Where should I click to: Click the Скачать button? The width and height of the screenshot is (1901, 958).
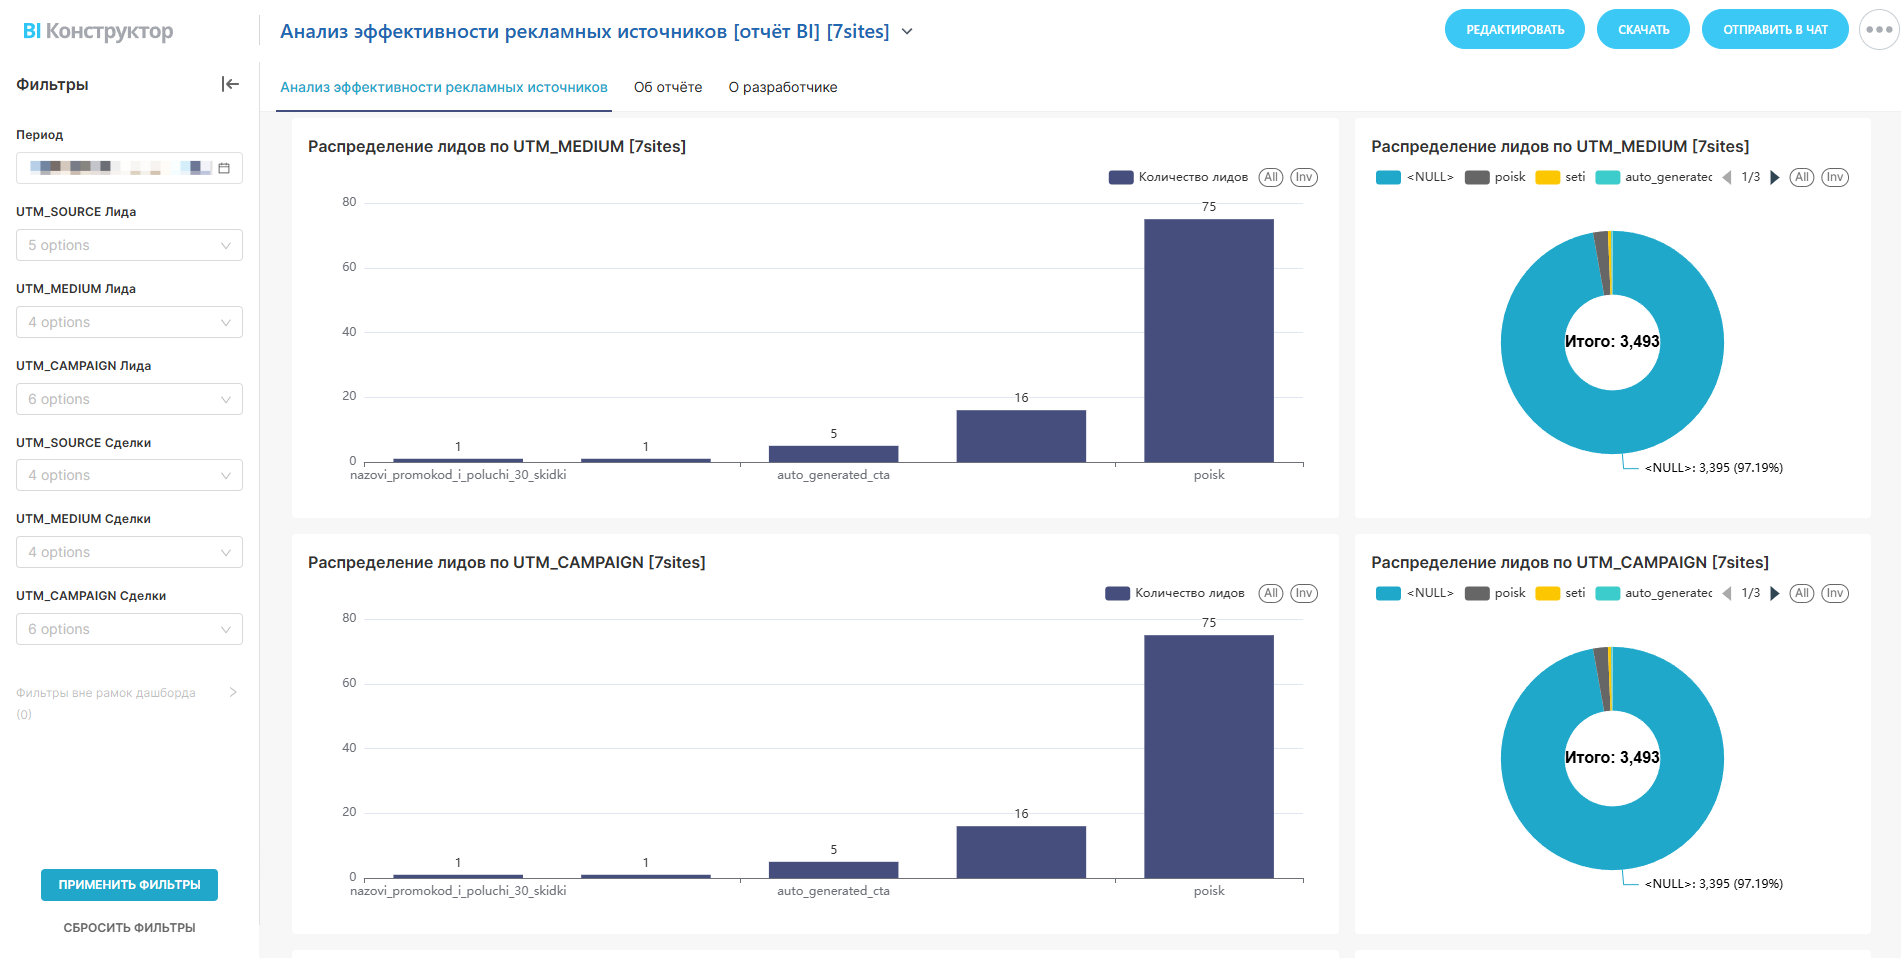(1643, 30)
